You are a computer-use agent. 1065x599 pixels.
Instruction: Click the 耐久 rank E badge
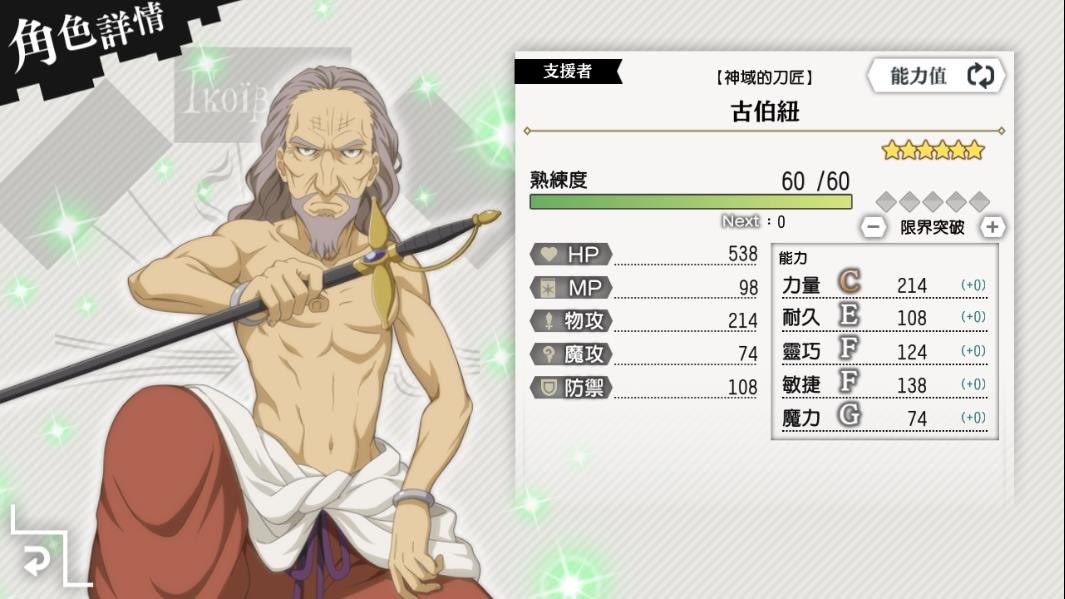pyautogui.click(x=849, y=314)
